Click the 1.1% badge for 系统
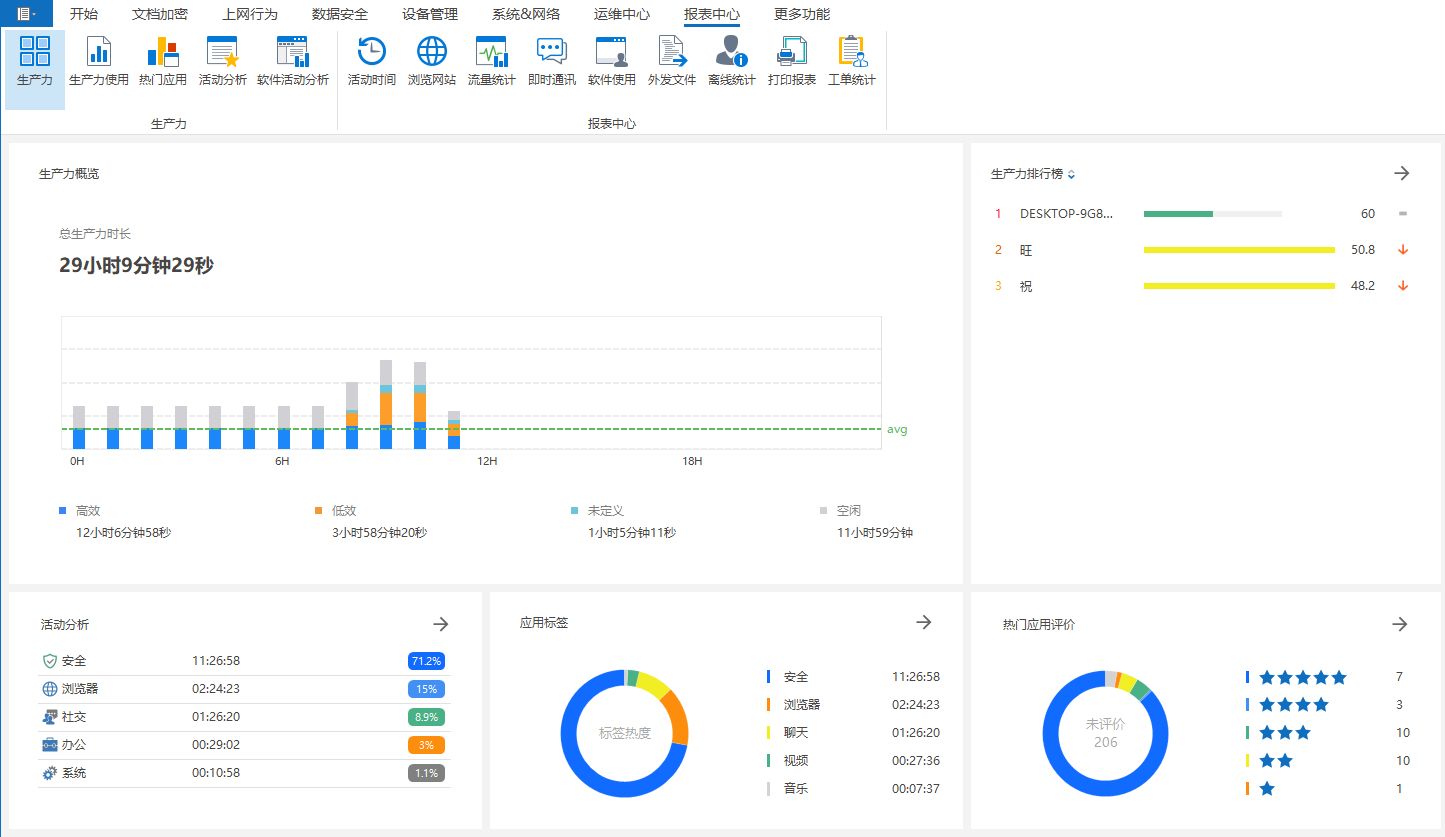The height and width of the screenshot is (837, 1445). (426, 773)
